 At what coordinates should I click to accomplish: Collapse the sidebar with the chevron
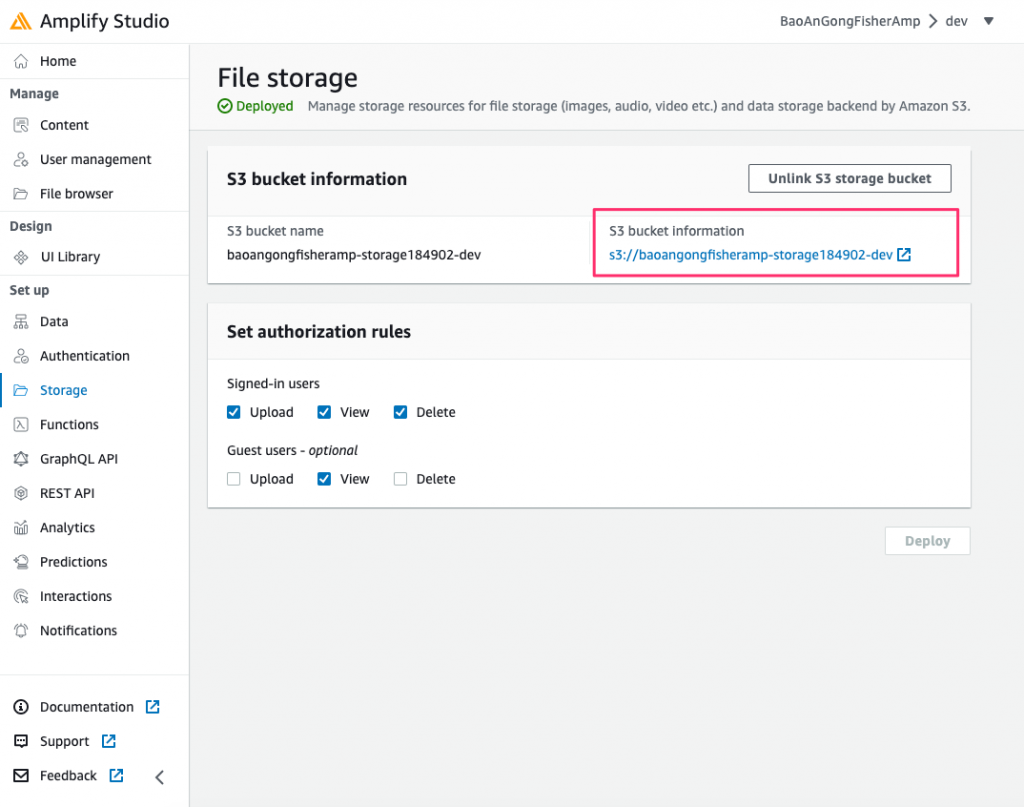point(160,777)
